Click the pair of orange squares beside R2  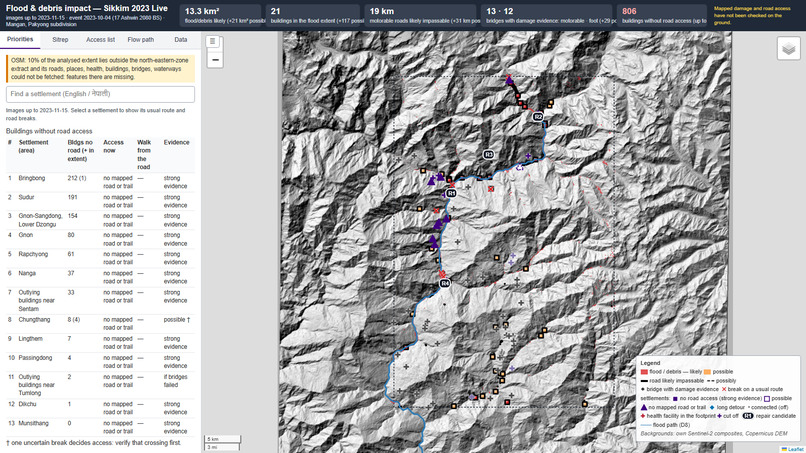550,104
